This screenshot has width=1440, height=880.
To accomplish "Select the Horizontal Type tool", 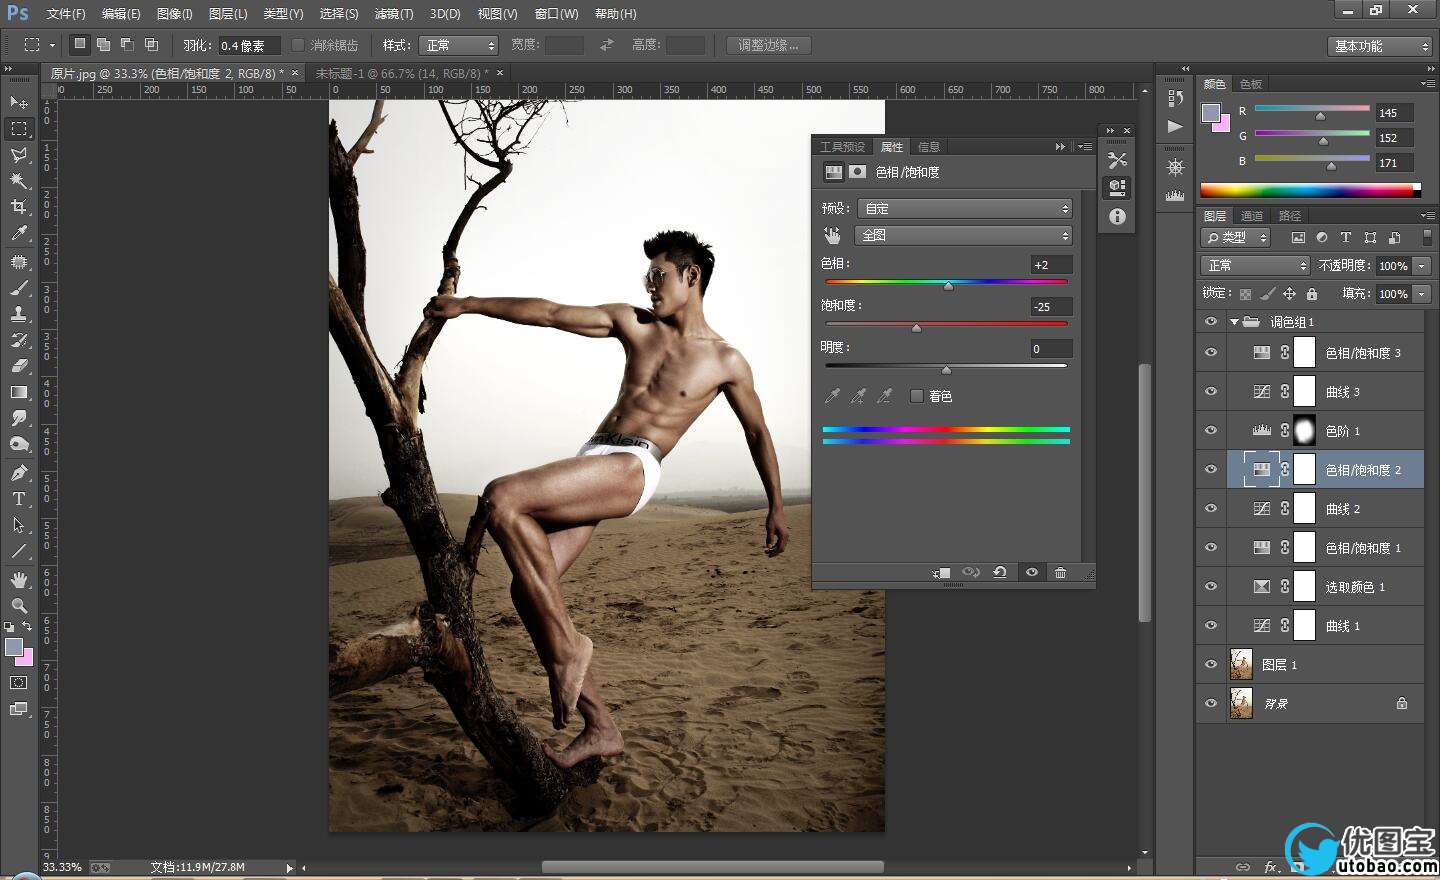I will [x=18, y=499].
